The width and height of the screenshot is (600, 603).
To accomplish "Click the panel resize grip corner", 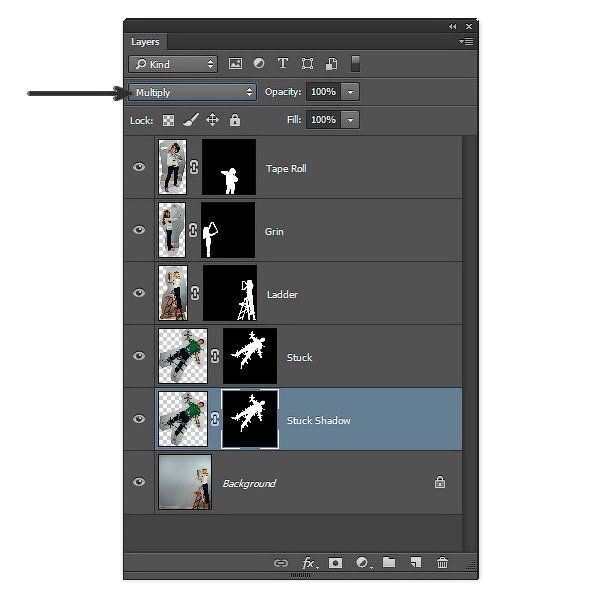I will coord(470,565).
